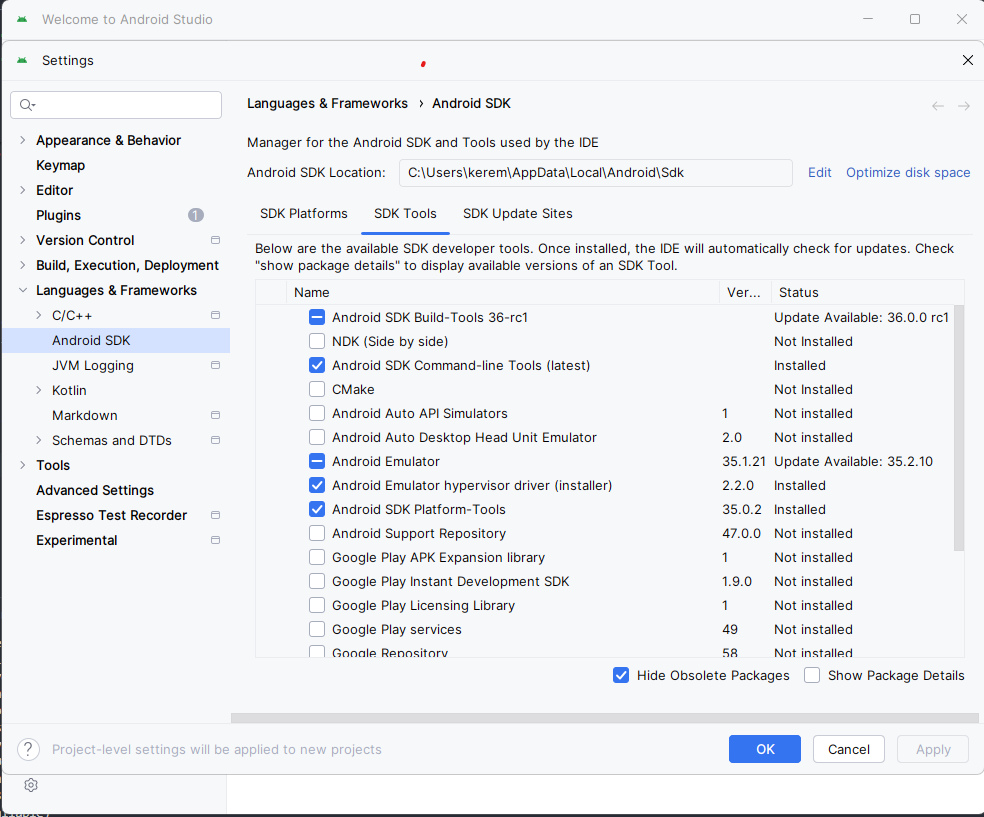Navigate back using the left arrow icon

(x=937, y=105)
